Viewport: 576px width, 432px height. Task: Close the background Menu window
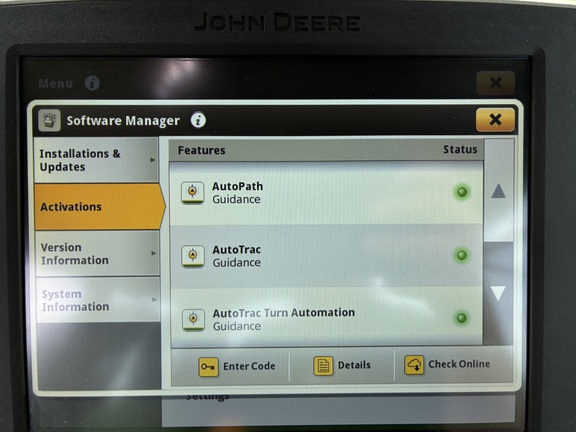point(496,83)
